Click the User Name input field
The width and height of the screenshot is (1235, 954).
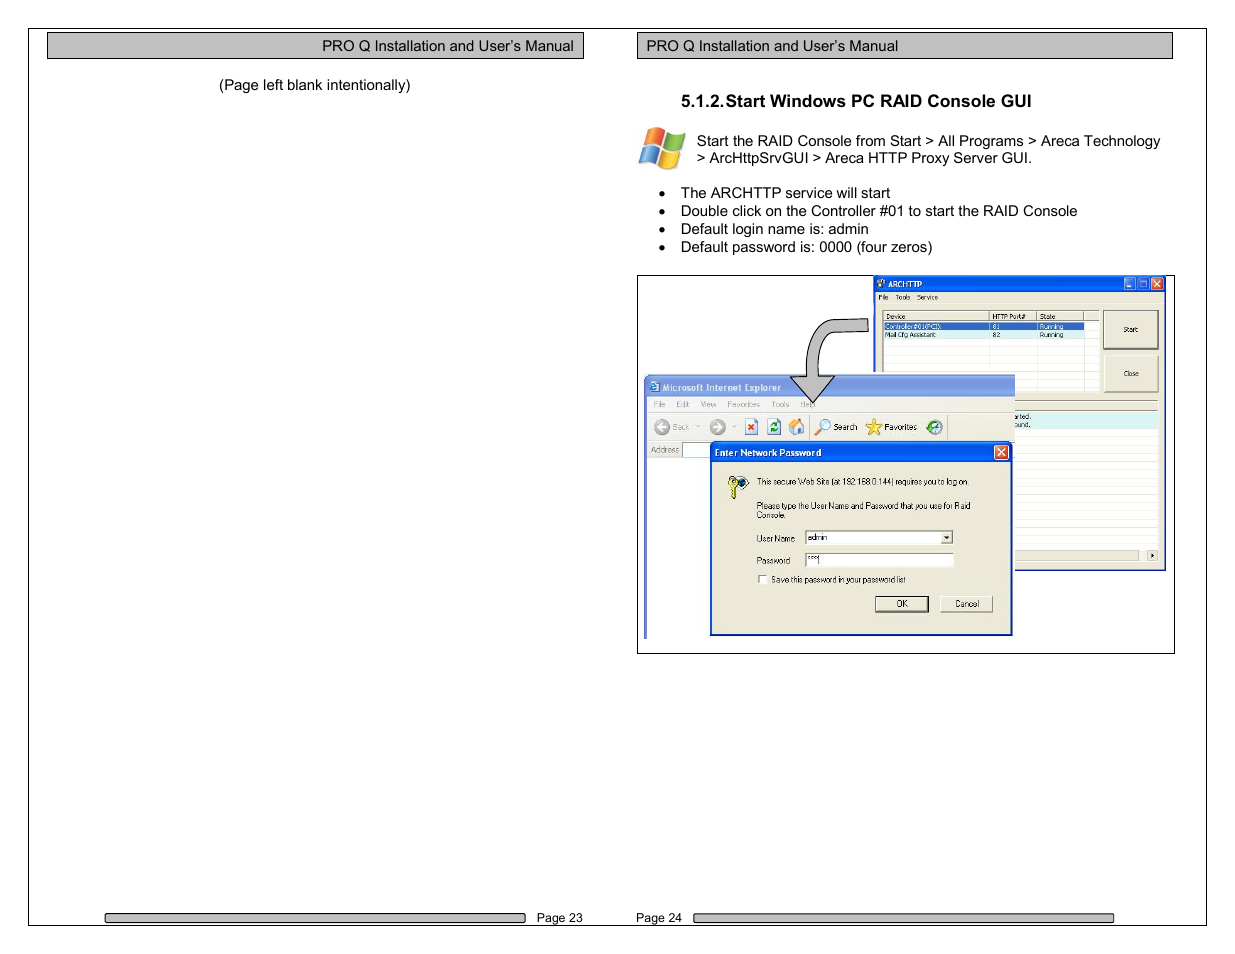point(879,538)
